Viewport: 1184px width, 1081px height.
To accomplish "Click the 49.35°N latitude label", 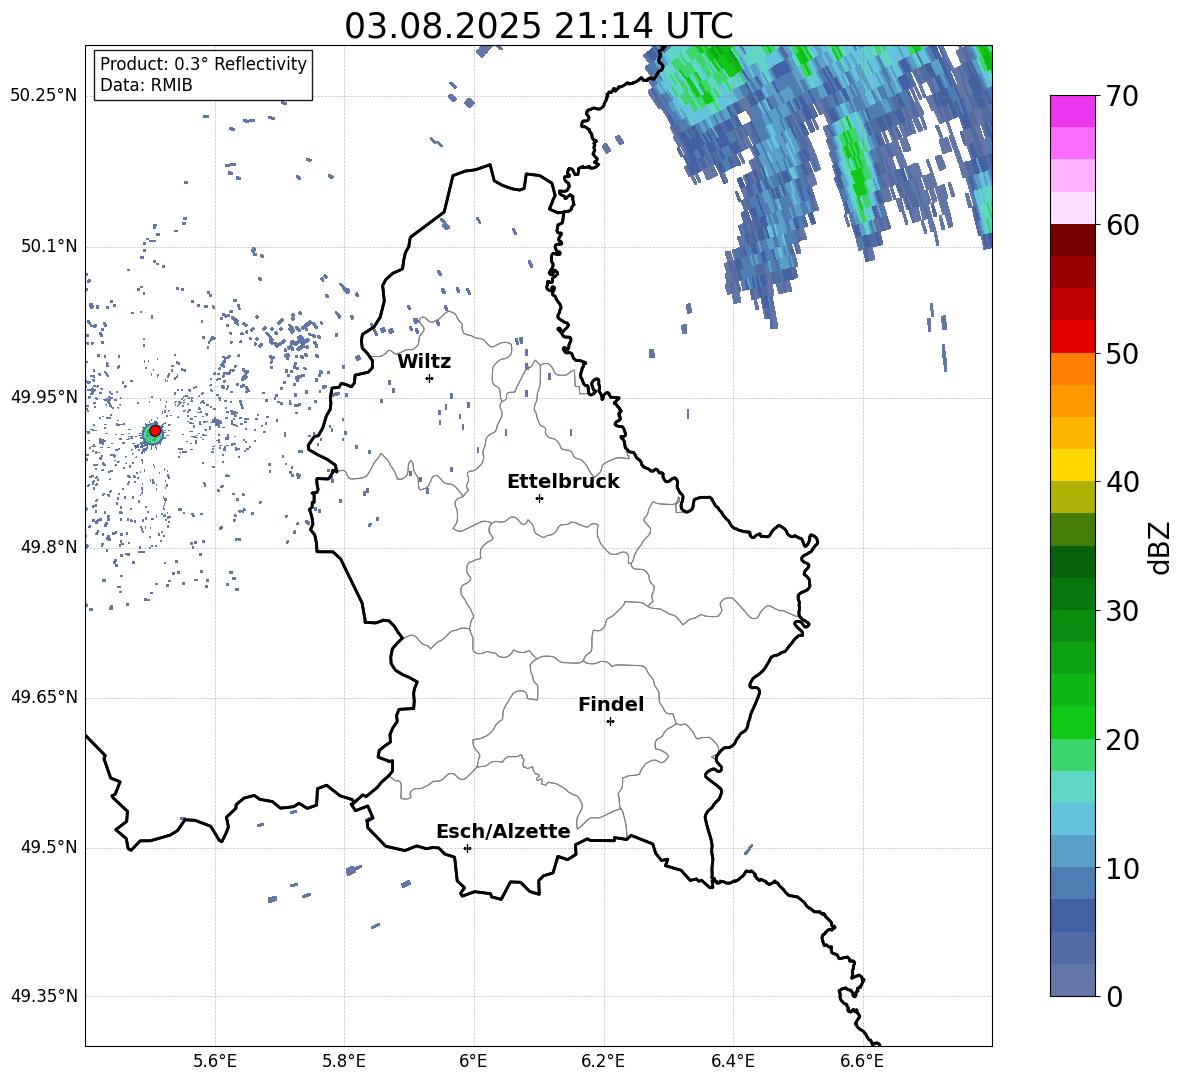I will [x=44, y=996].
